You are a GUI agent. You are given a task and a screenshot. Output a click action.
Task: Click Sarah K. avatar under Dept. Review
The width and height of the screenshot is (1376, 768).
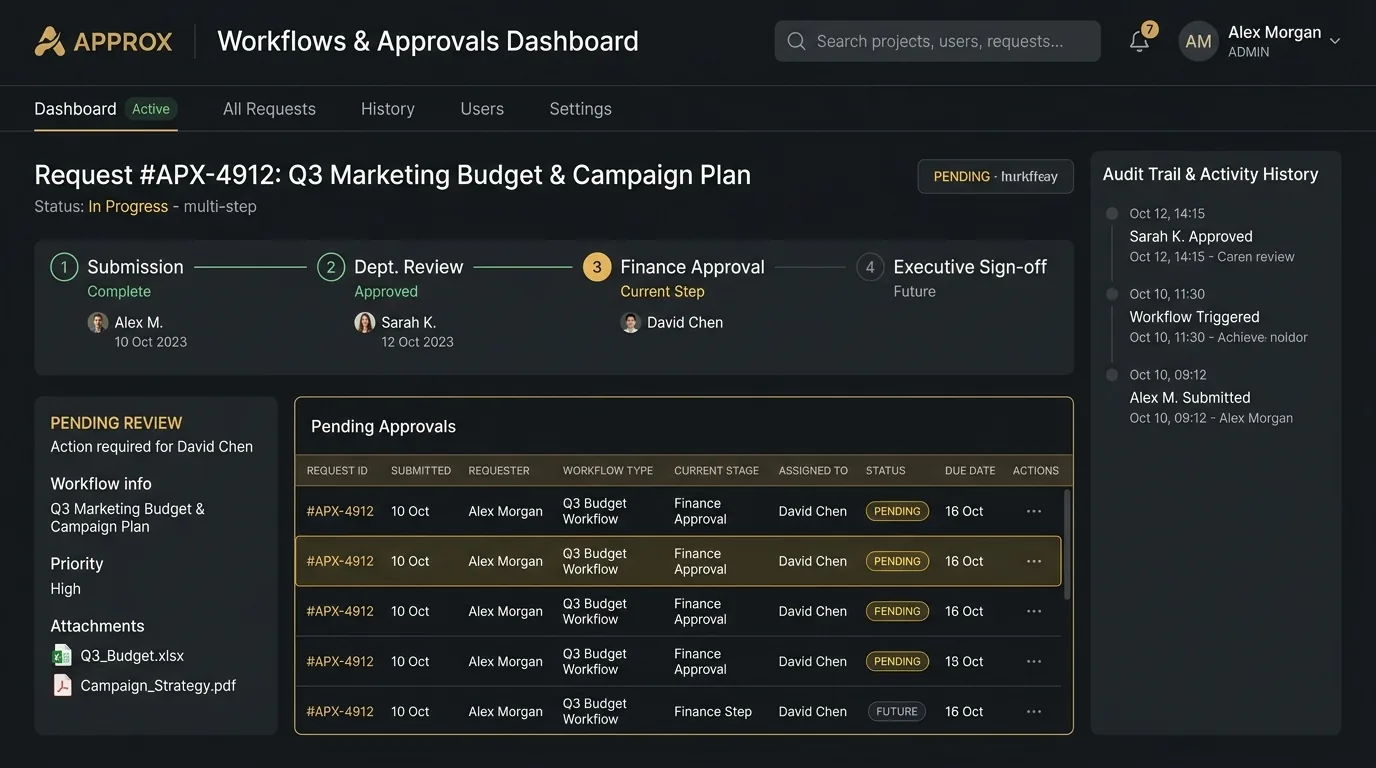tap(365, 322)
